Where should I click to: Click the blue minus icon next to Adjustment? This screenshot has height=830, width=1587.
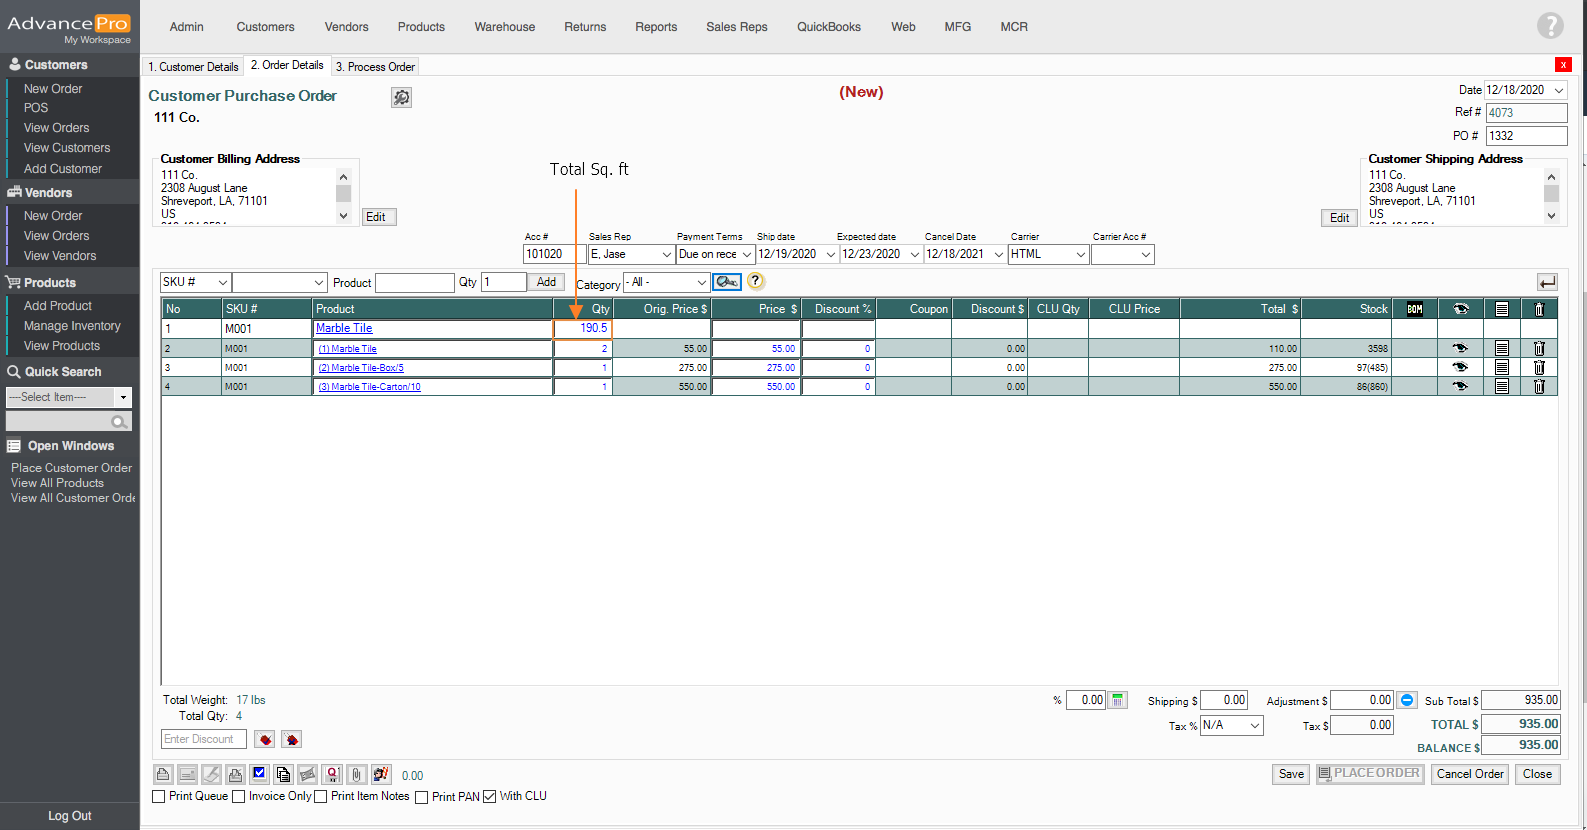[x=1407, y=700]
